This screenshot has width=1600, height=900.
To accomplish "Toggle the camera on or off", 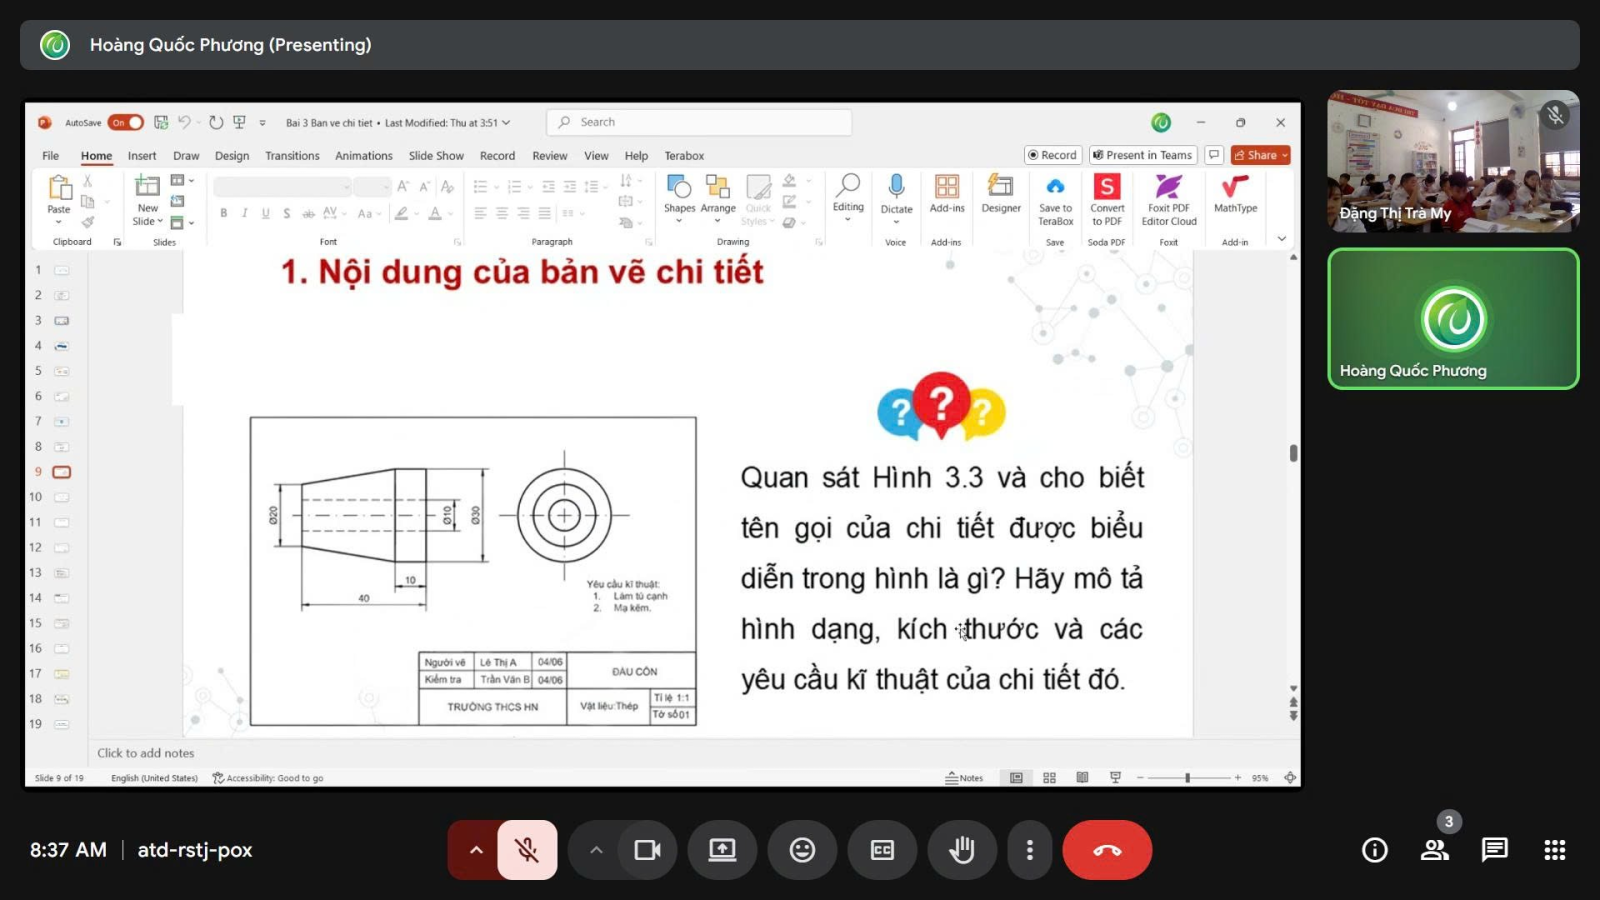I will [x=647, y=850].
